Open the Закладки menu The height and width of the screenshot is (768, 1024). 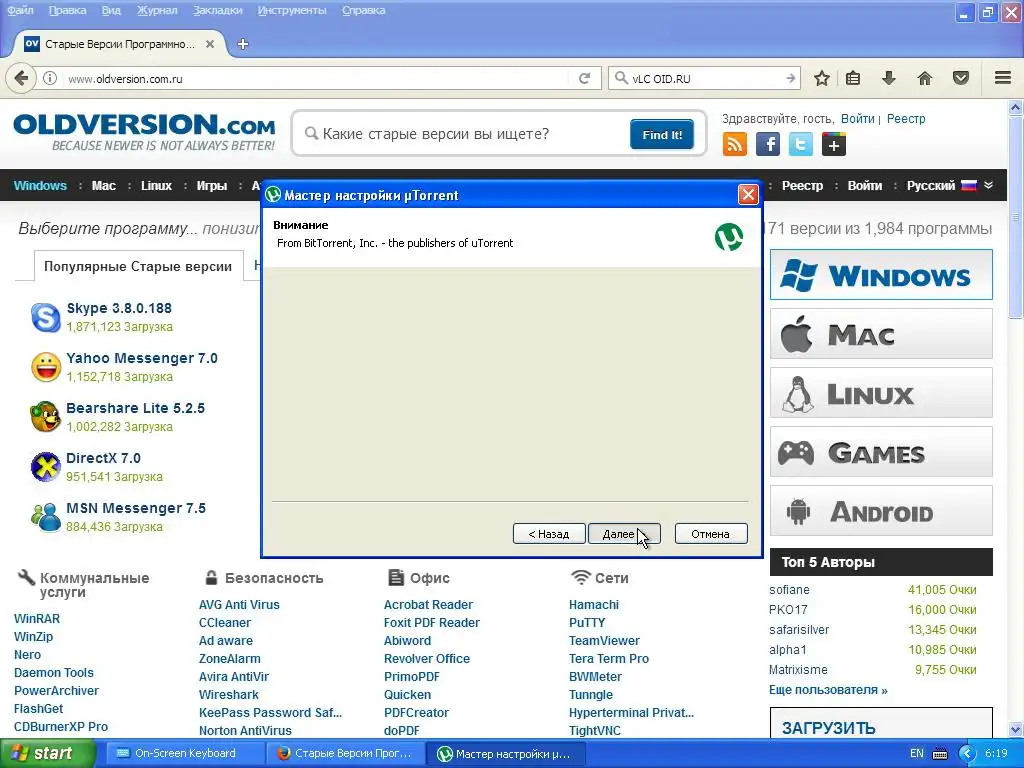coord(217,10)
